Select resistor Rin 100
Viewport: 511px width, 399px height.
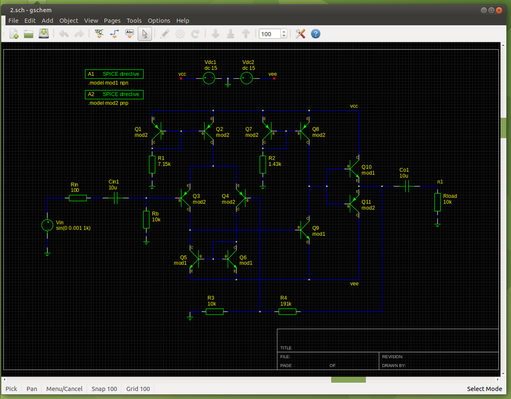[78, 198]
